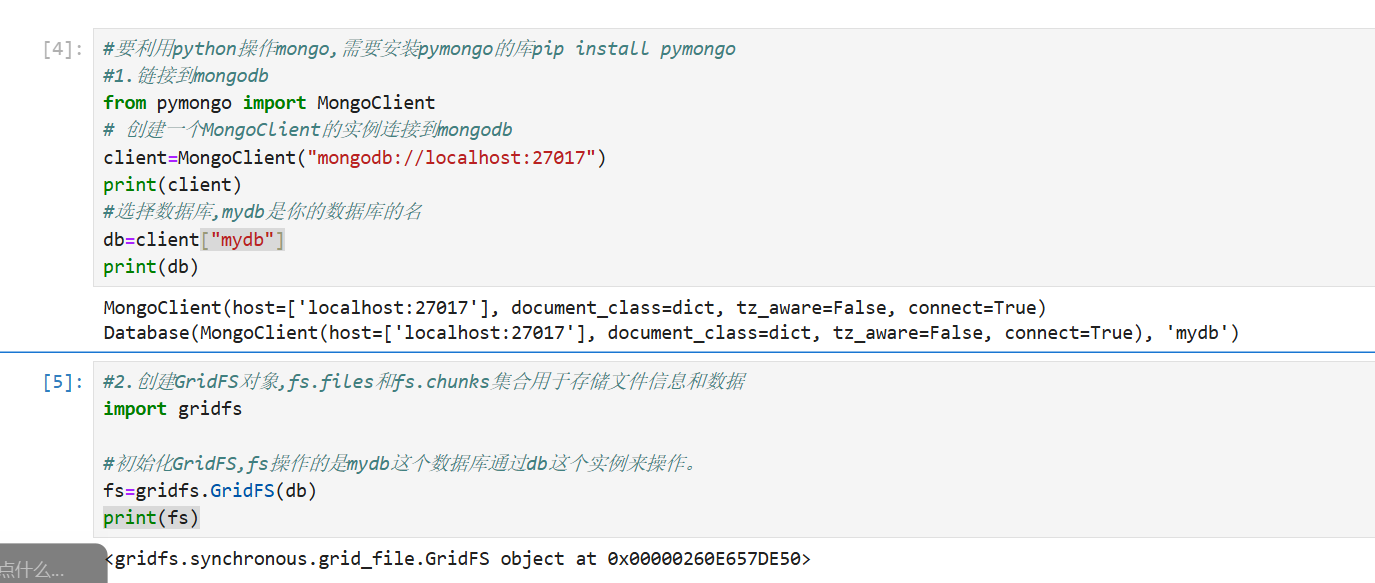Click the highlighted print(fs) statement
Image resolution: width=1375 pixels, height=583 pixels.
tap(151, 518)
